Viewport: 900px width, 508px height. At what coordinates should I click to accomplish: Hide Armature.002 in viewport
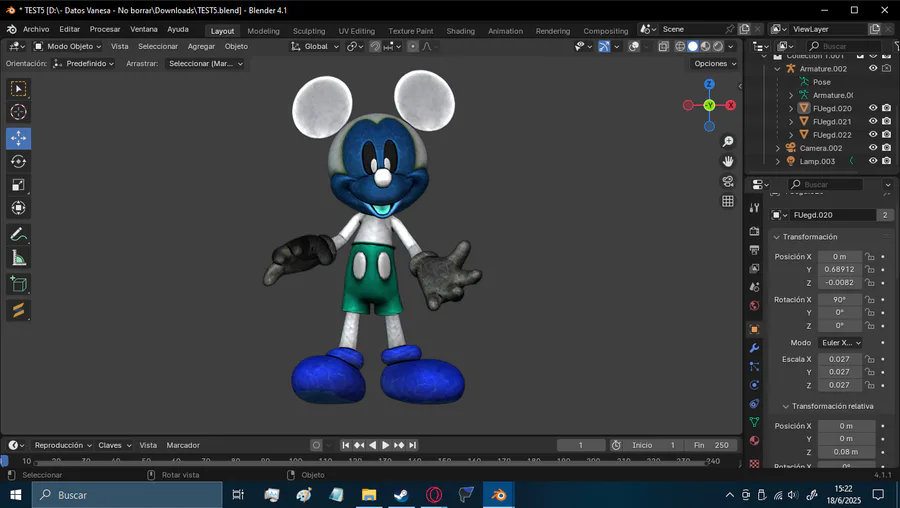(873, 68)
